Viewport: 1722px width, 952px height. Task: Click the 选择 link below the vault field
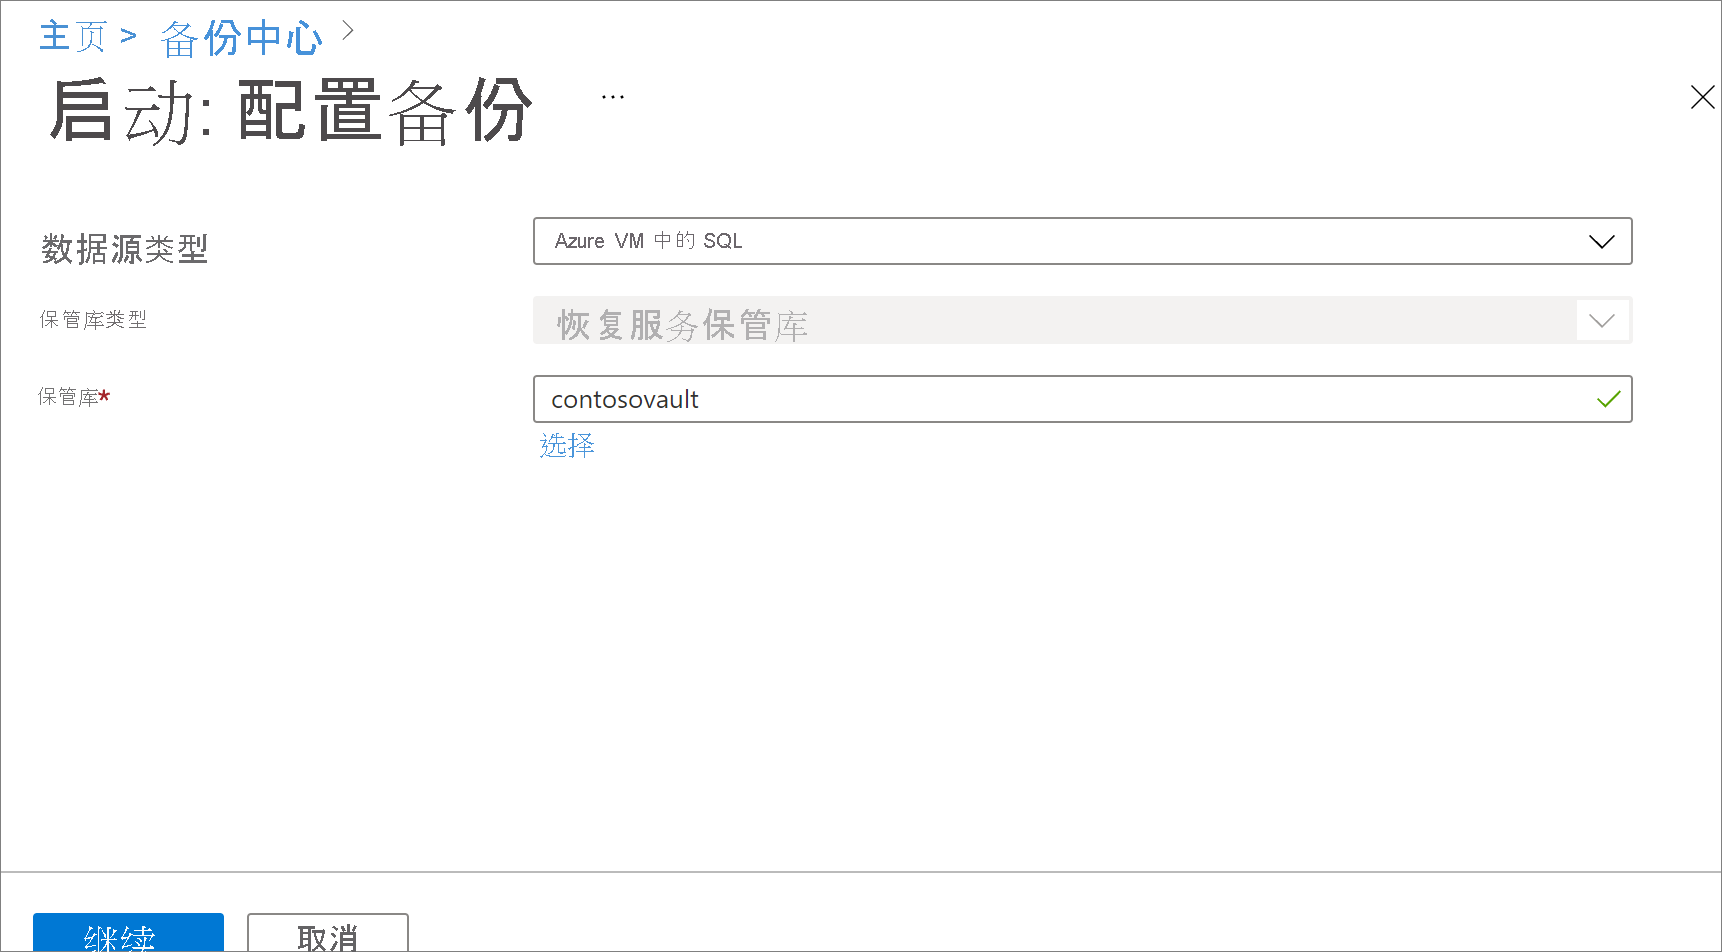566,445
